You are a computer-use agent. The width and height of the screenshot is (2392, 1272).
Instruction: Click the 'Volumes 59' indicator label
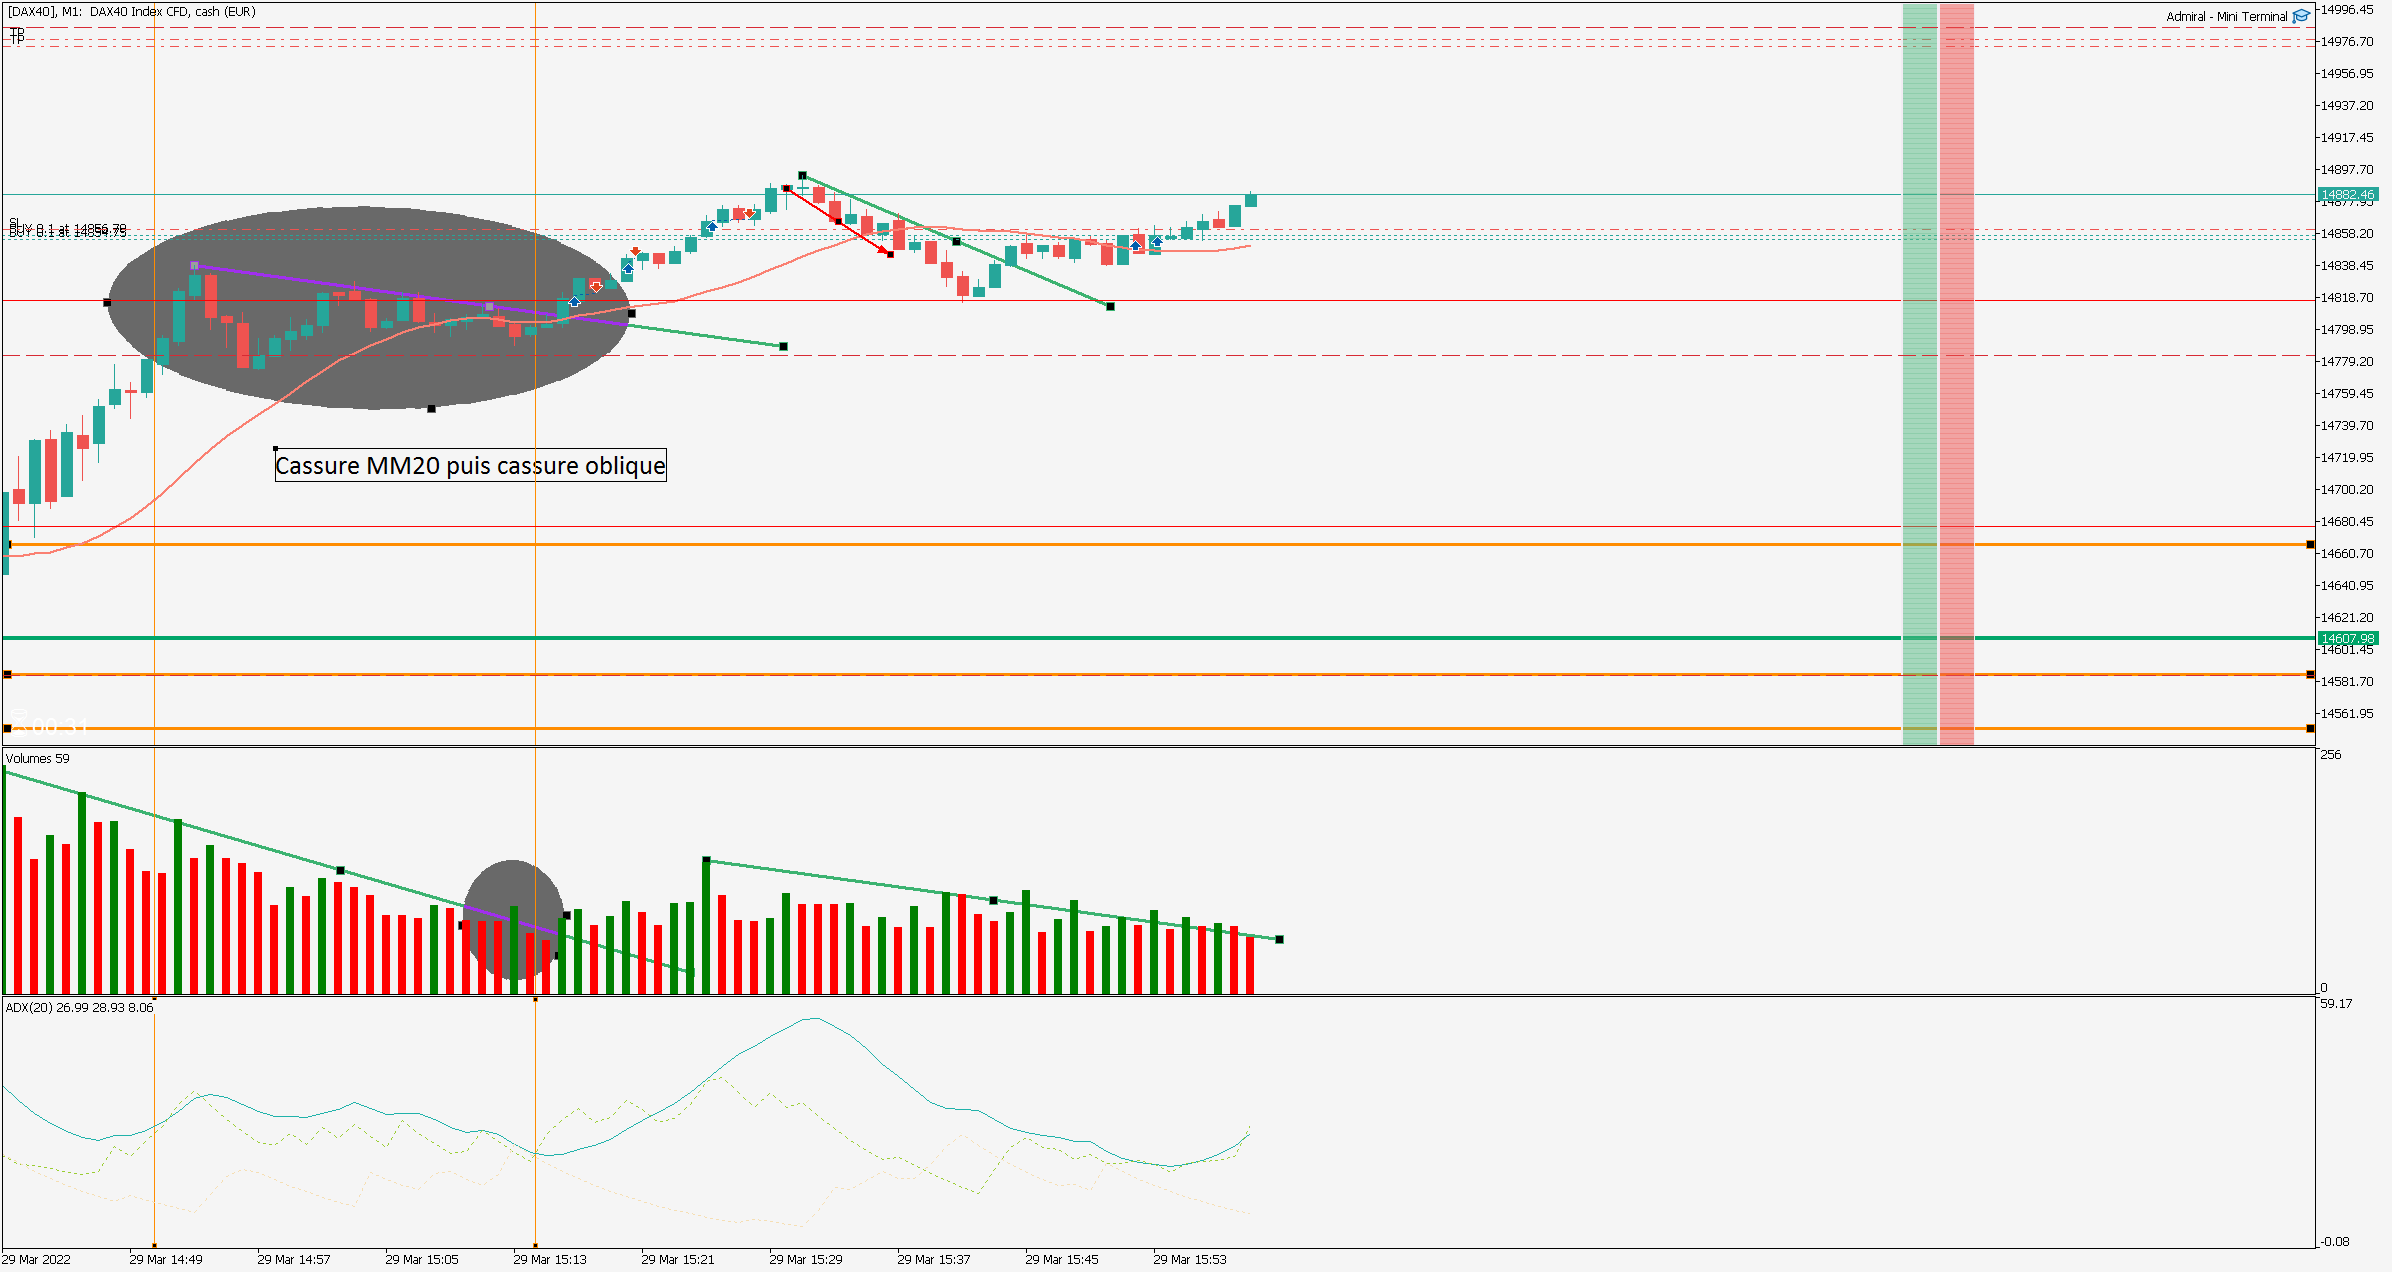point(38,759)
